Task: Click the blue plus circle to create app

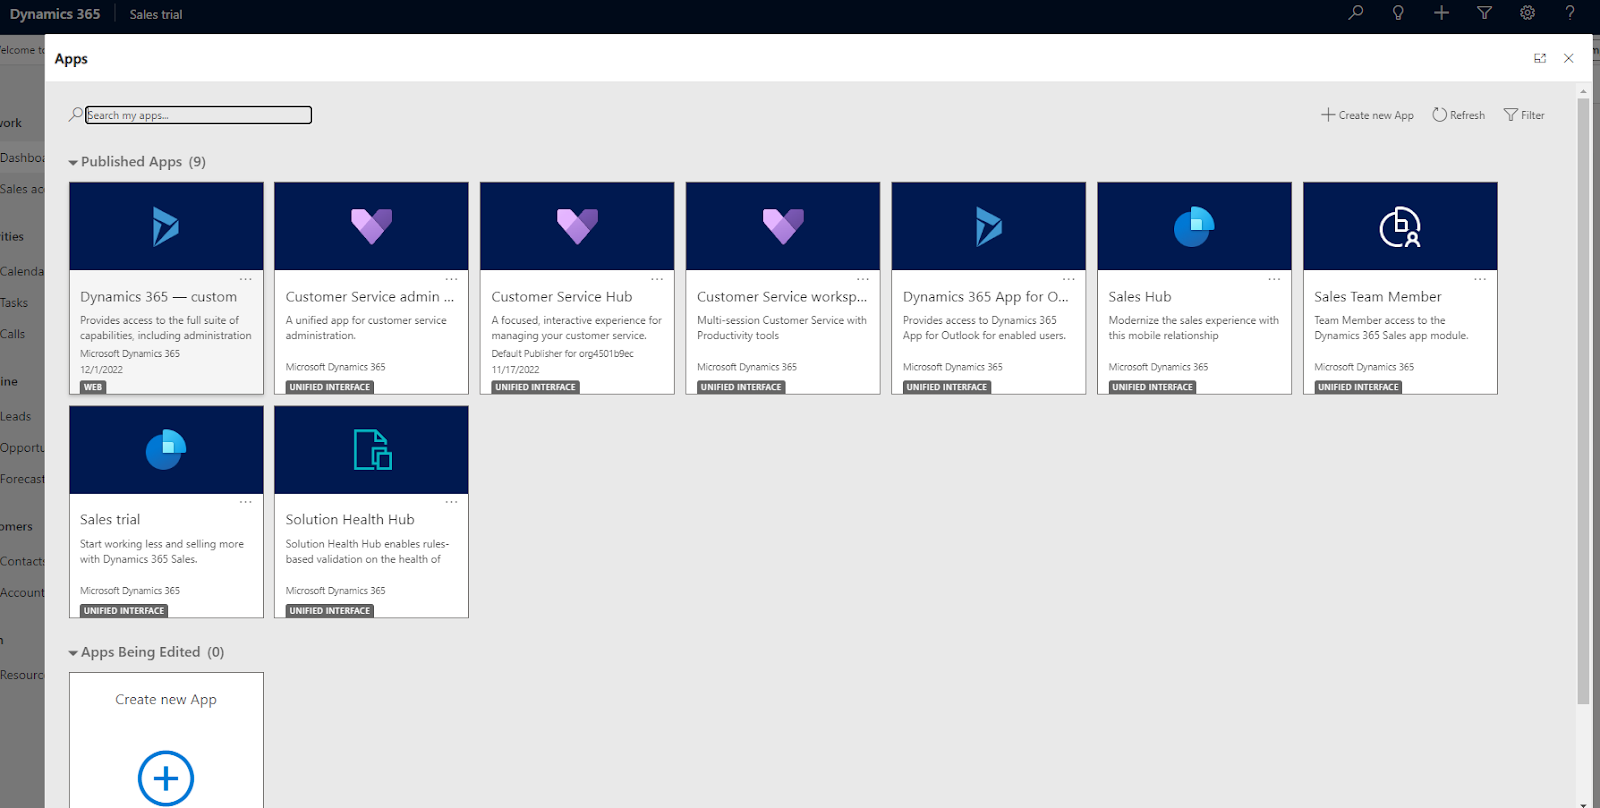Action: (166, 778)
